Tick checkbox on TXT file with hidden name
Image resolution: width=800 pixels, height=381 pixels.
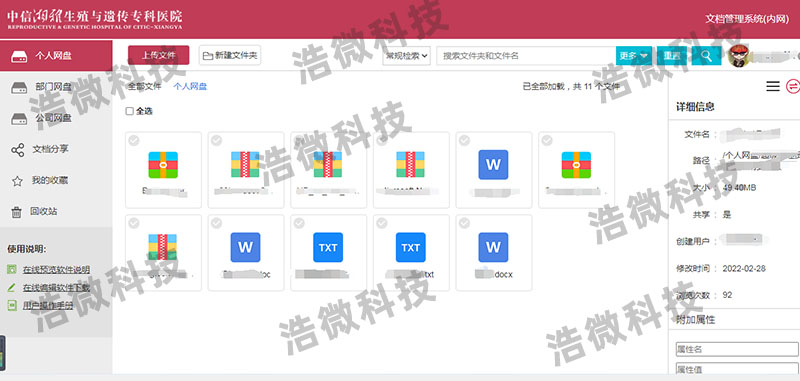coord(299,223)
